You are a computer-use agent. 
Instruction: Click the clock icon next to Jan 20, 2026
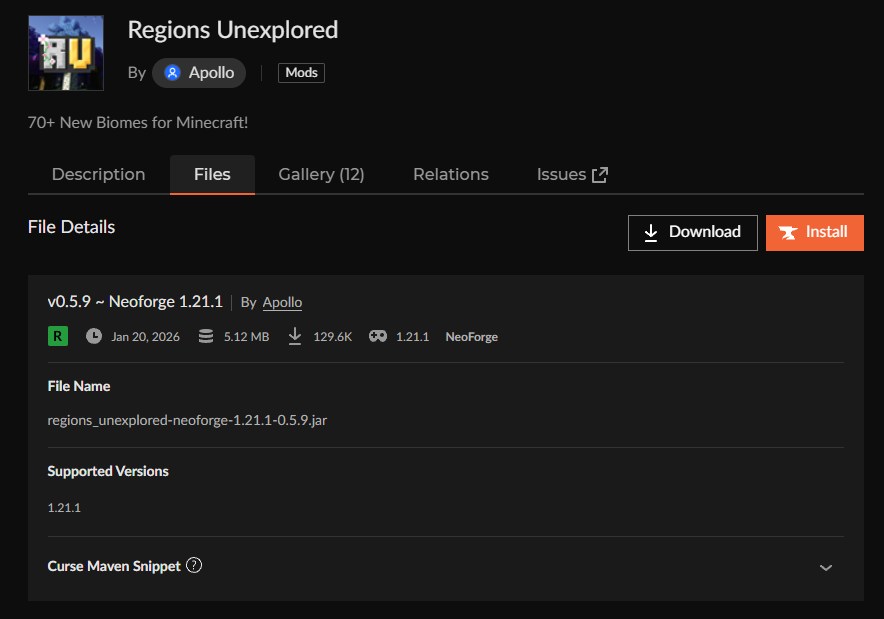point(94,336)
